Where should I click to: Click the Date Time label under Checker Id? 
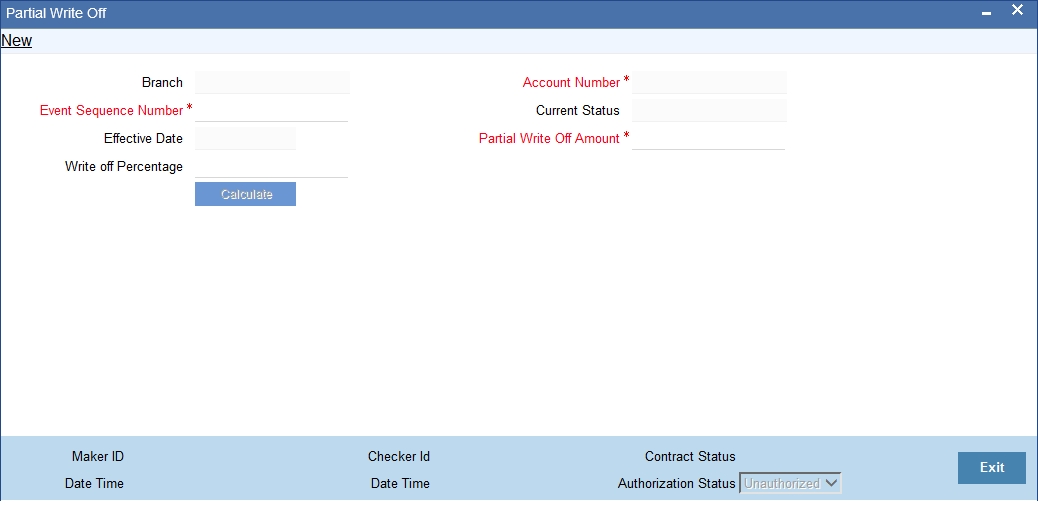[x=400, y=483]
